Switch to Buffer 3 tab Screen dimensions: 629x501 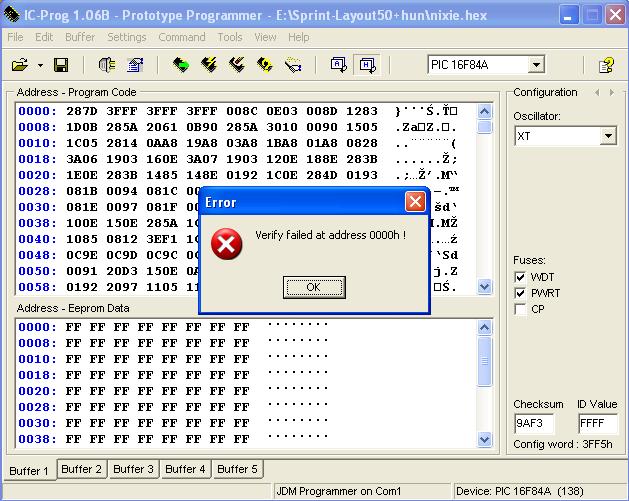point(133,469)
